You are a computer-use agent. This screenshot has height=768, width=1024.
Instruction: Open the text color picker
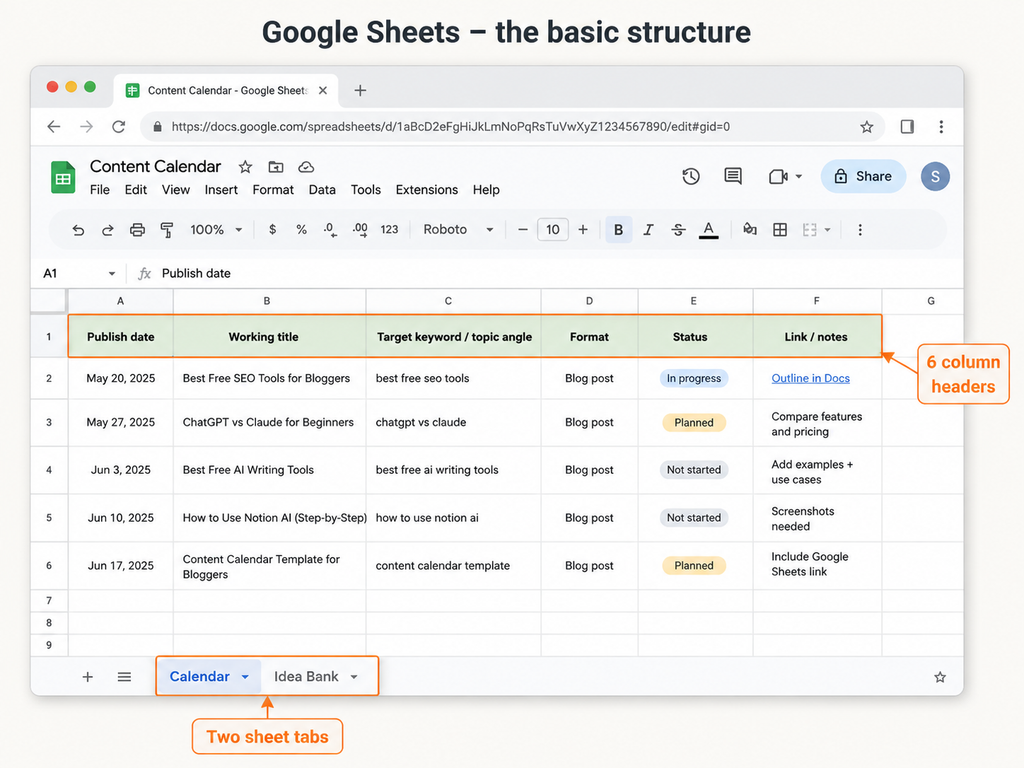tap(709, 230)
